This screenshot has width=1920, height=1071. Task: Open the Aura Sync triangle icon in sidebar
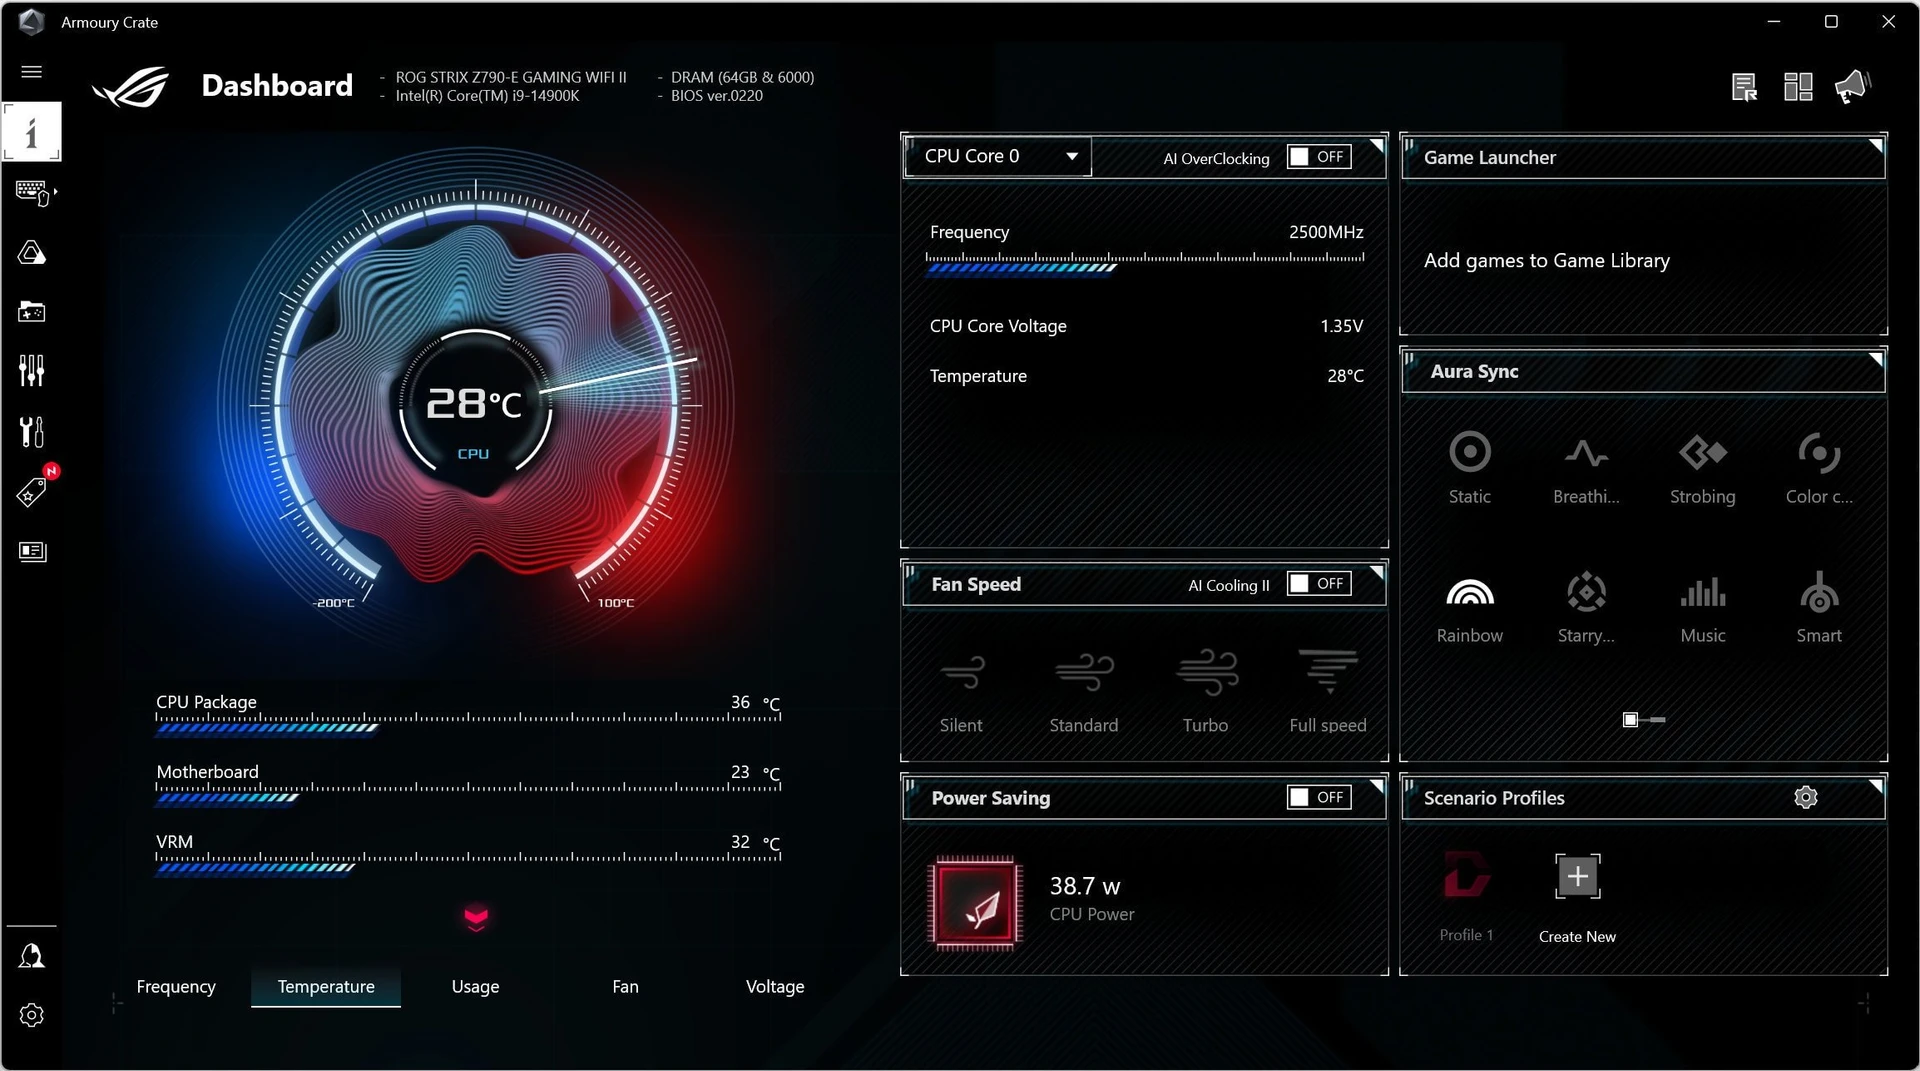(31, 252)
